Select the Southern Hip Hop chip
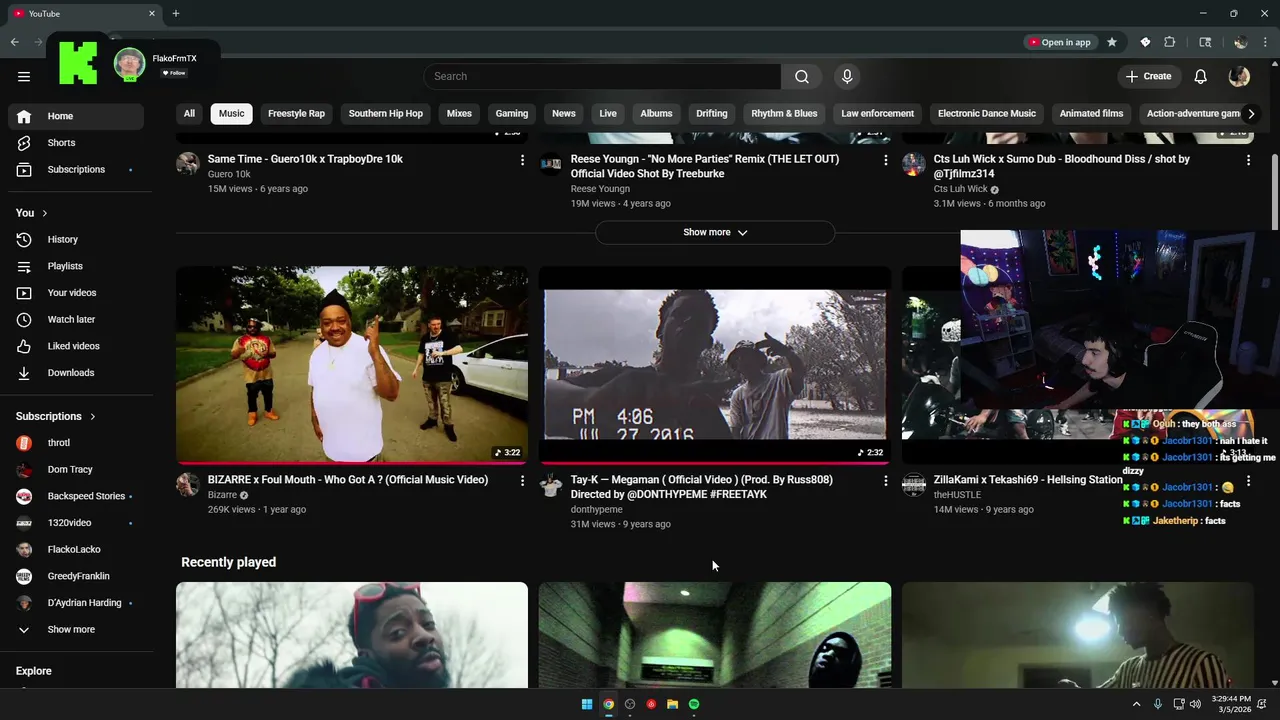The height and width of the screenshot is (720, 1280). 385,114
